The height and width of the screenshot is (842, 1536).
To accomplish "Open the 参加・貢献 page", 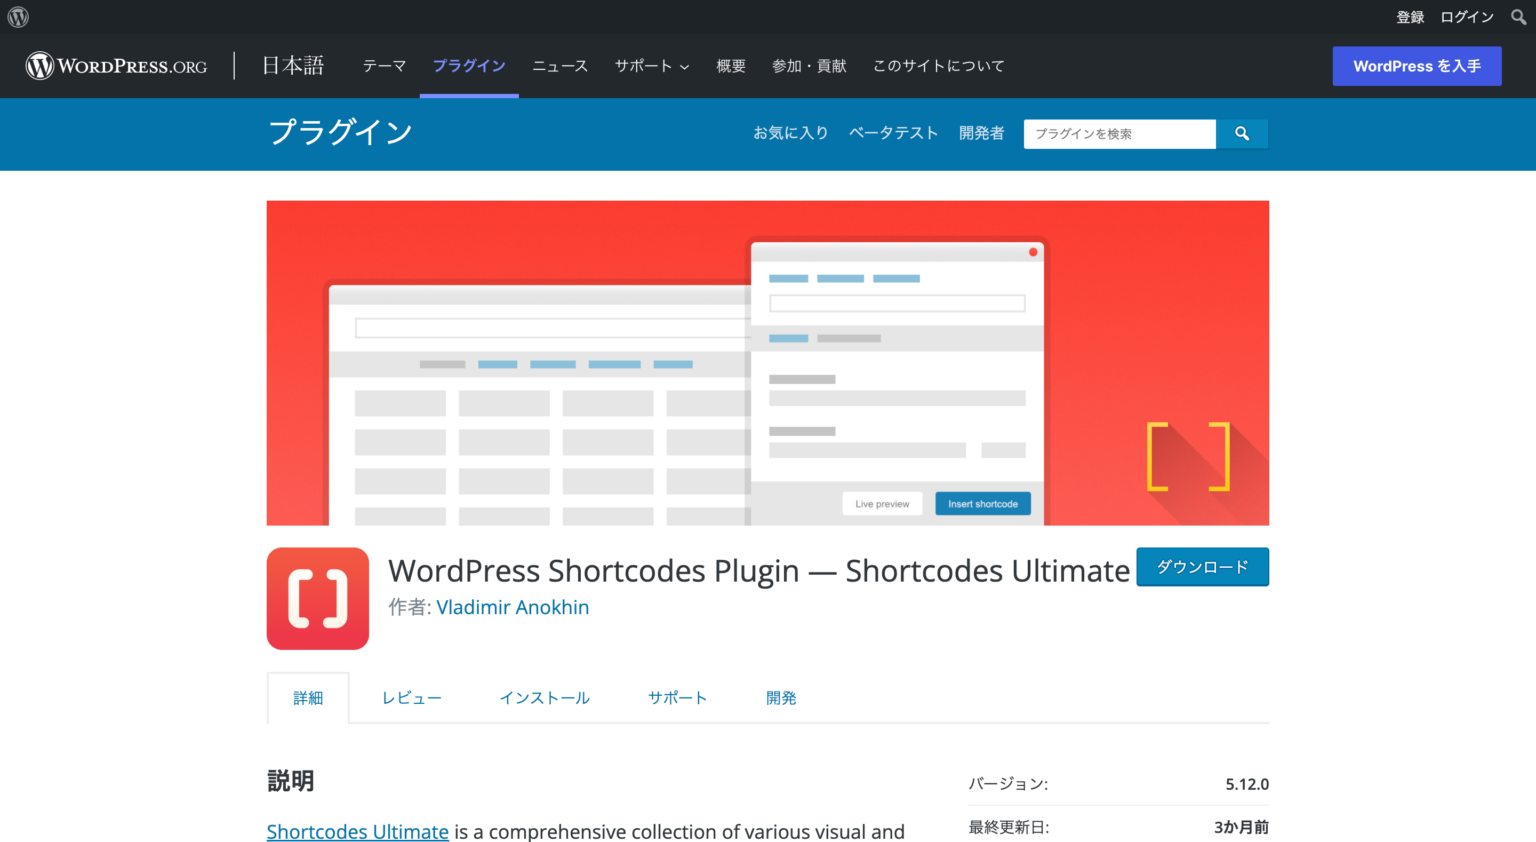I will click(809, 66).
